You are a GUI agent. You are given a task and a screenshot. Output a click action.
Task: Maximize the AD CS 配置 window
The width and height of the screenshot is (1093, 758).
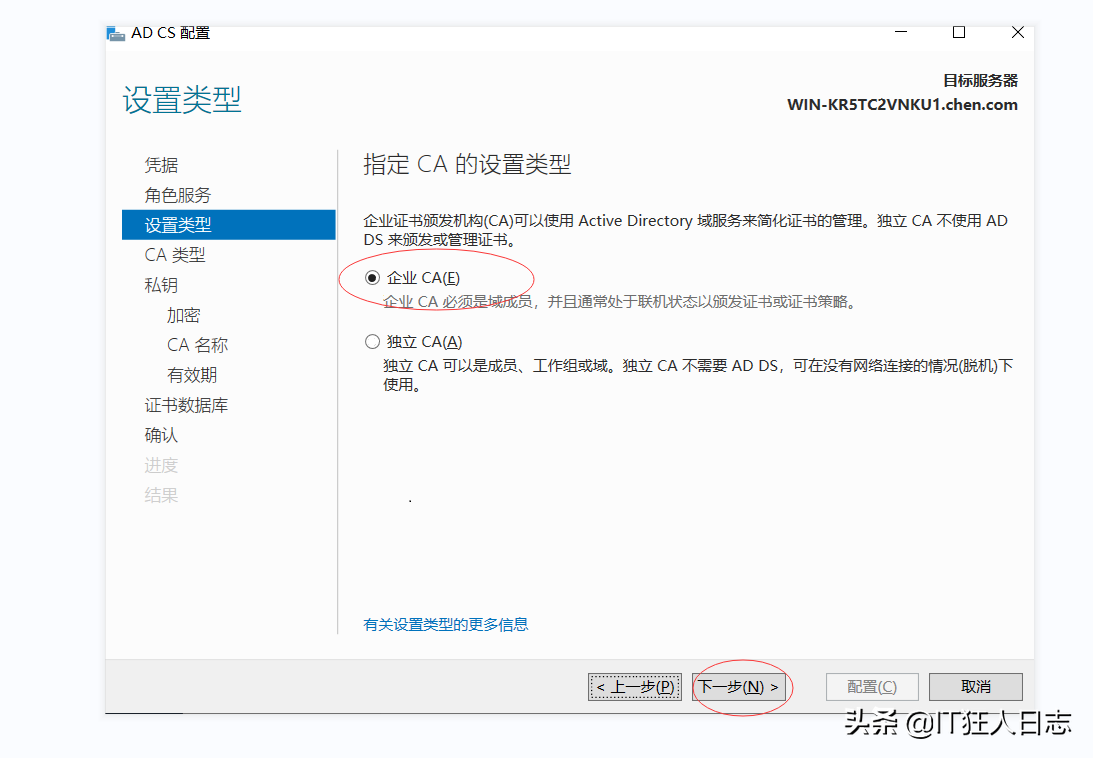point(959,32)
